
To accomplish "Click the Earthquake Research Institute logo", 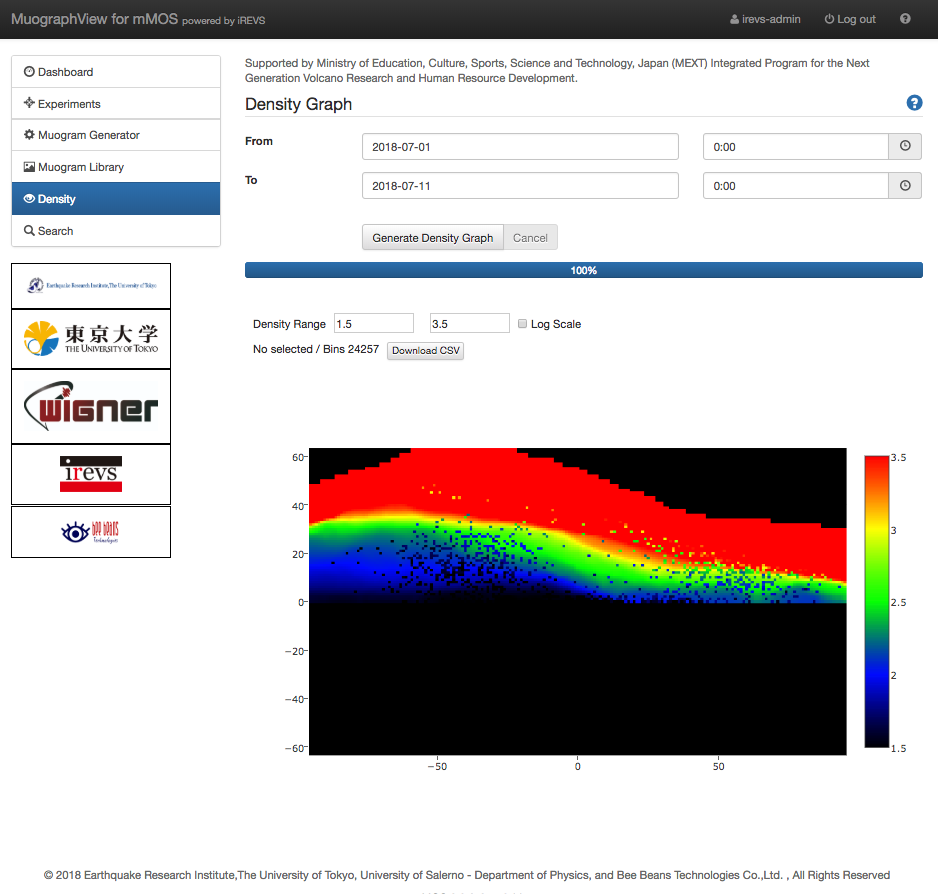I will [91, 286].
